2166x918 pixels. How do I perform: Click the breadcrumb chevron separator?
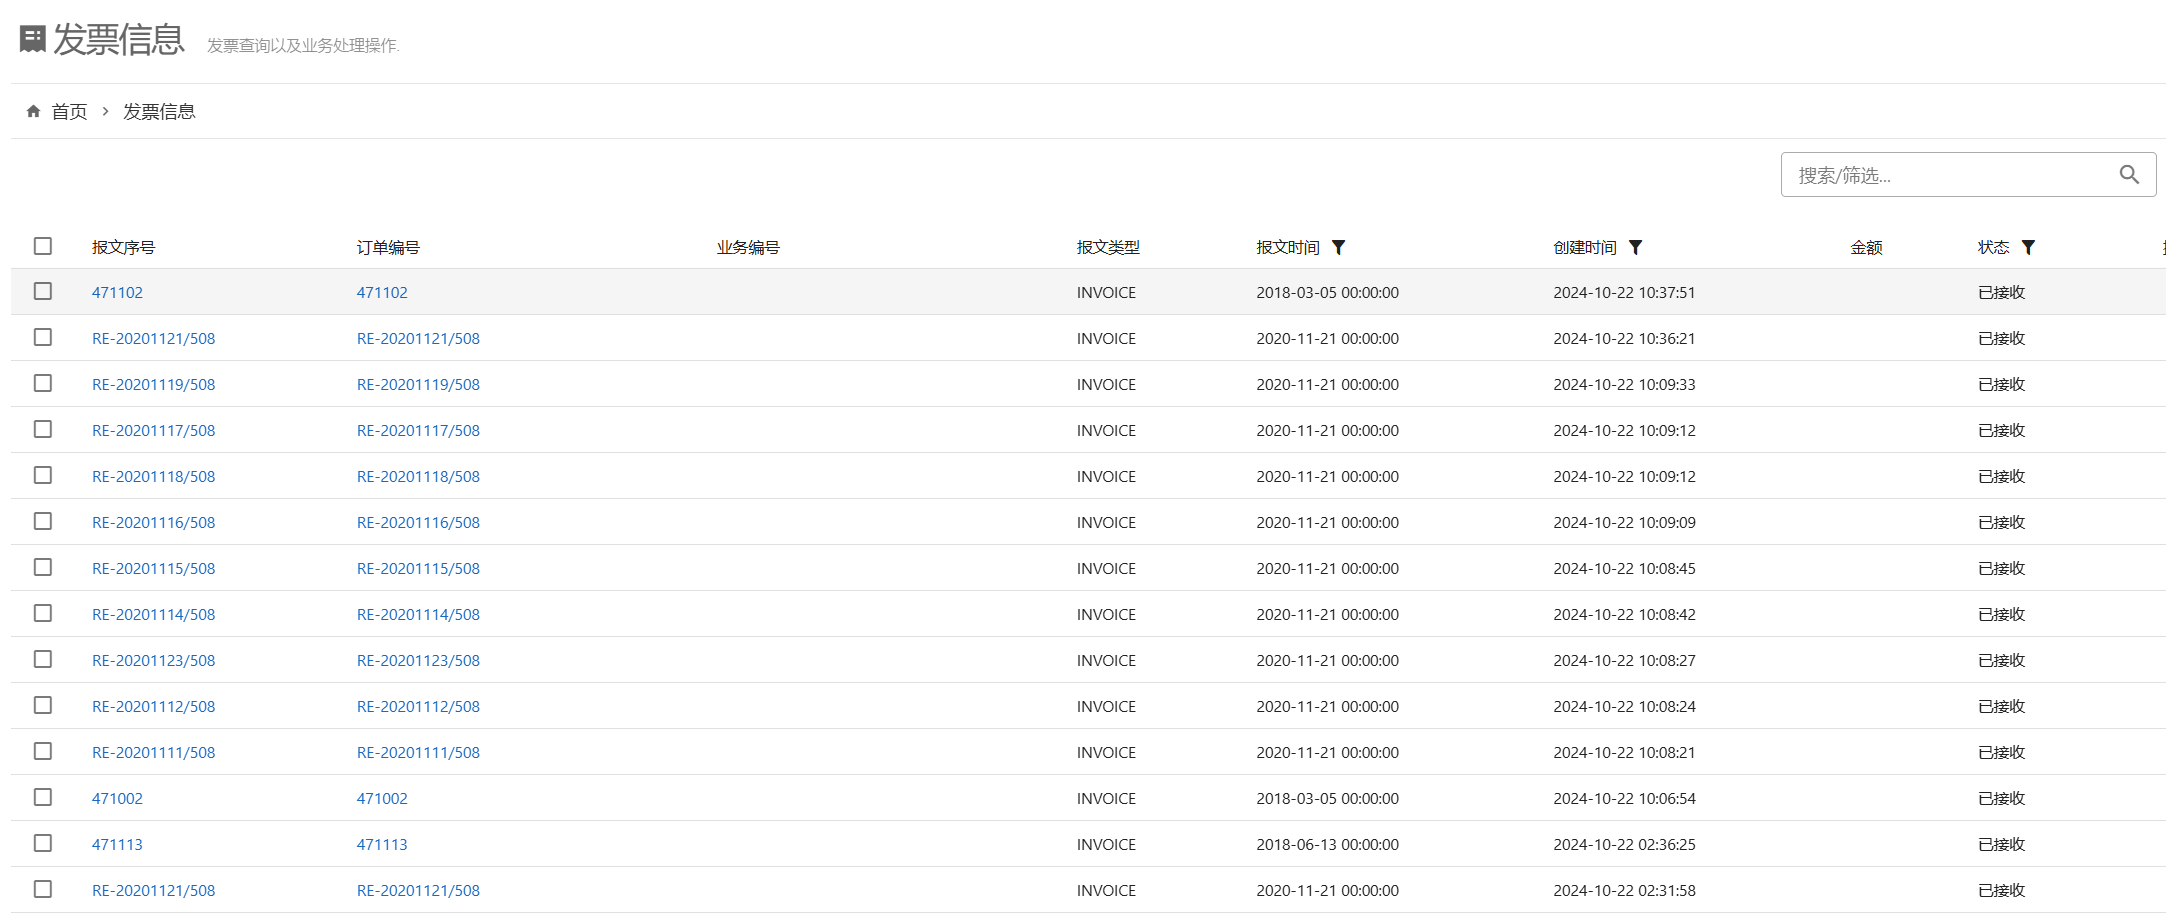[x=105, y=111]
